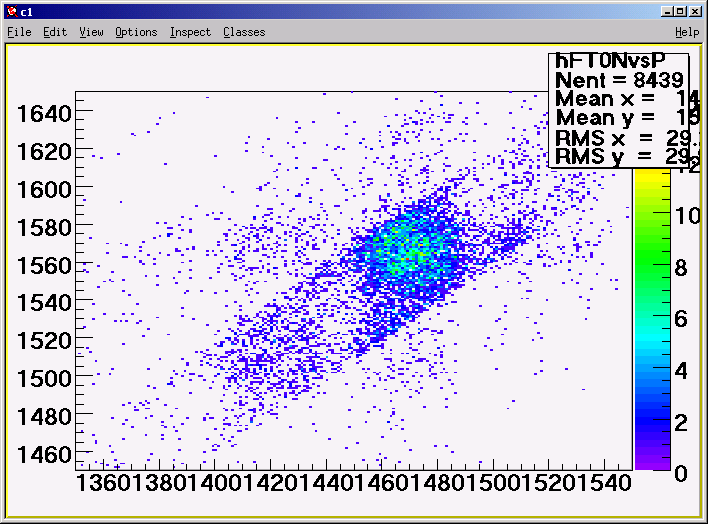Click y-axis label 1560
708x524 pixels.
pos(44,266)
